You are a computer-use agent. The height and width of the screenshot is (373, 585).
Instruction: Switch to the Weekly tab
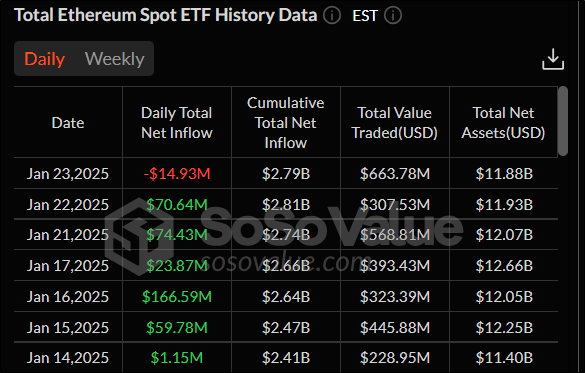[x=115, y=59]
